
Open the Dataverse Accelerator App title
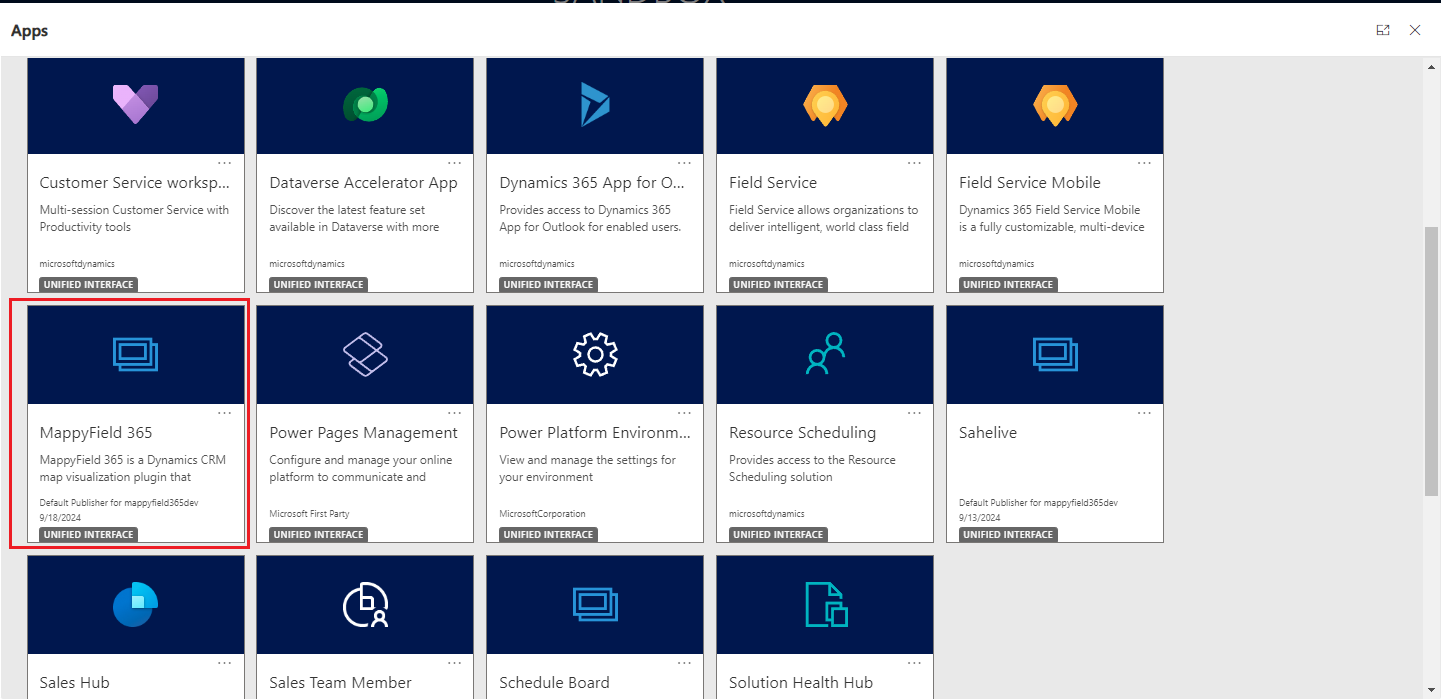pyautogui.click(x=363, y=183)
